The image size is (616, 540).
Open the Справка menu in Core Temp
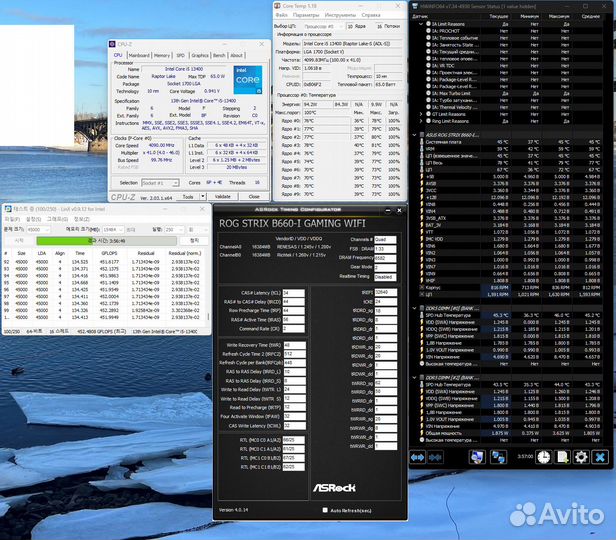pyautogui.click(x=371, y=15)
